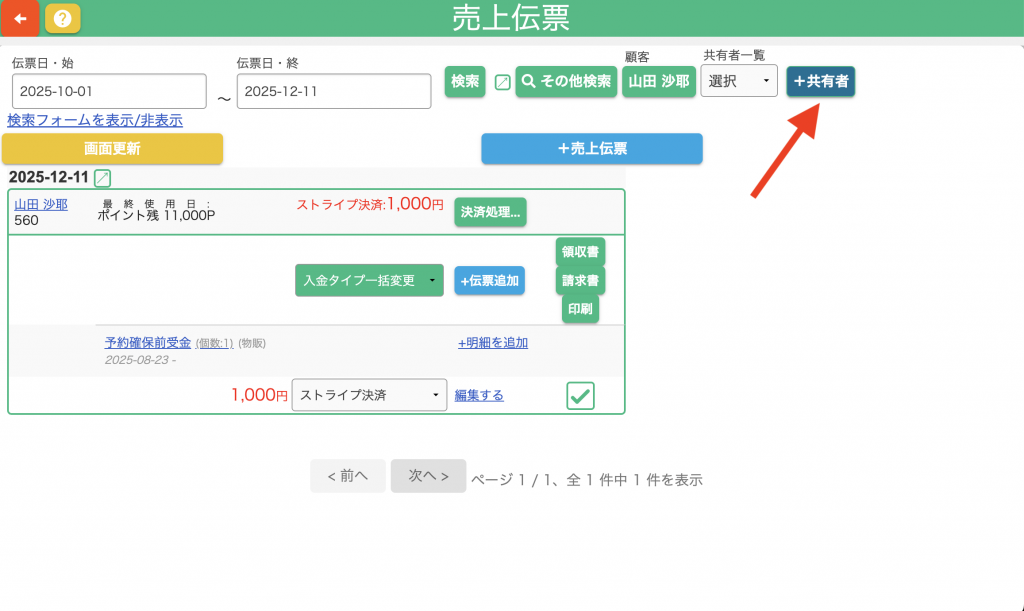Toggle the green checkmark on the slip row

click(x=580, y=396)
